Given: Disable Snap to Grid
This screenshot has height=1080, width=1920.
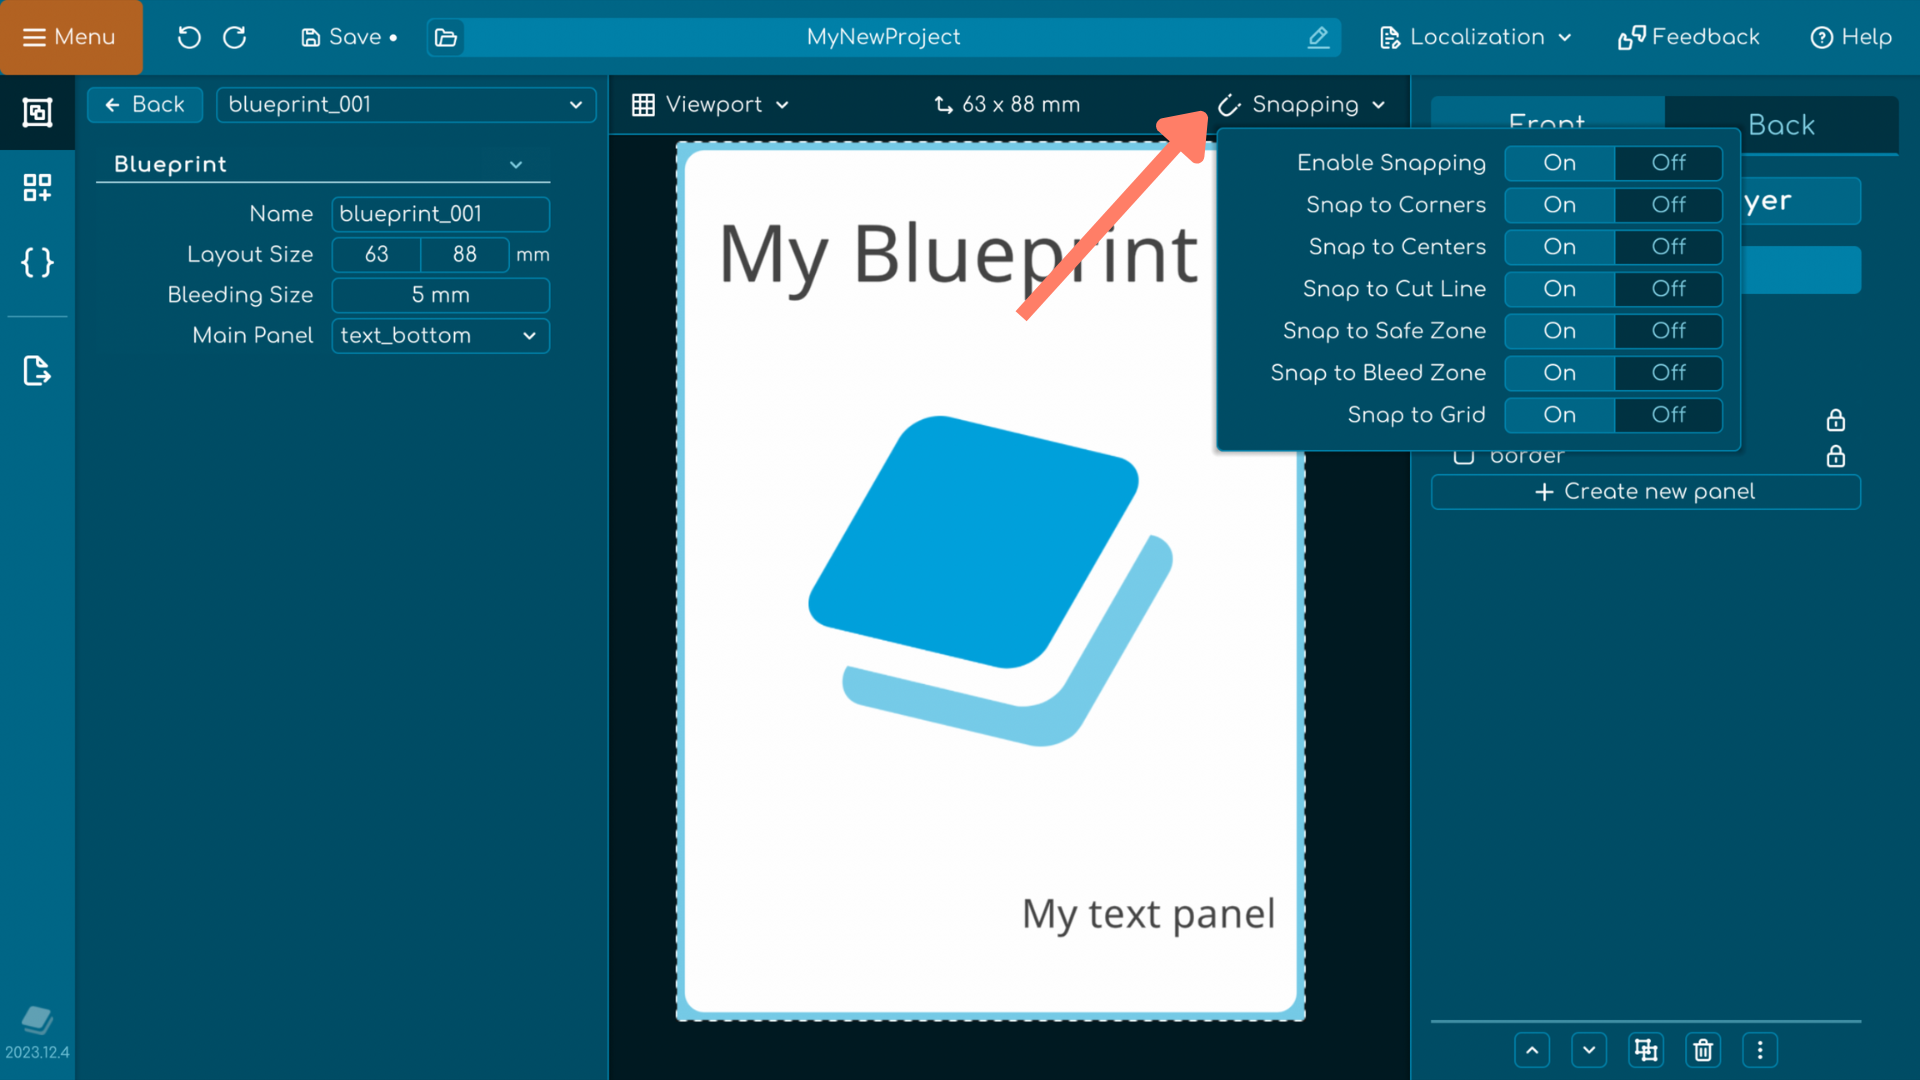Looking at the screenshot, I should pos(1666,415).
